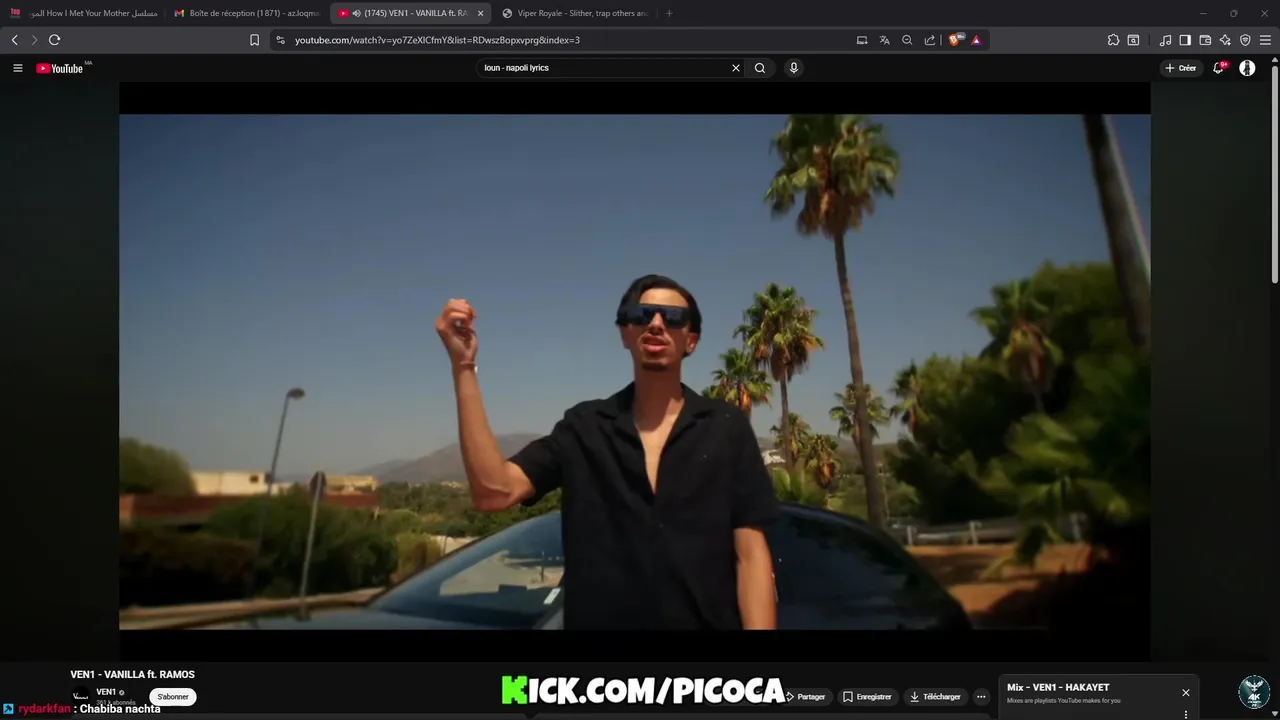Switch to How I Met Your Mother tab
Image resolution: width=1280 pixels, height=720 pixels.
84,13
